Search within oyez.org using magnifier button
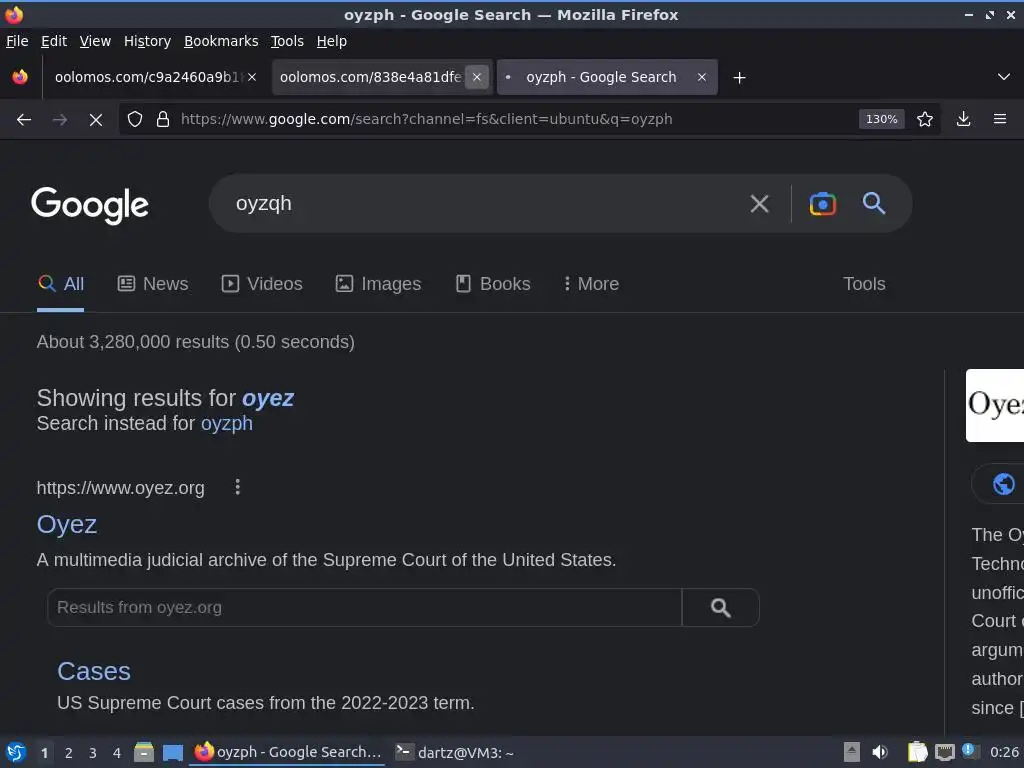Viewport: 1024px width, 768px height. [x=720, y=608]
